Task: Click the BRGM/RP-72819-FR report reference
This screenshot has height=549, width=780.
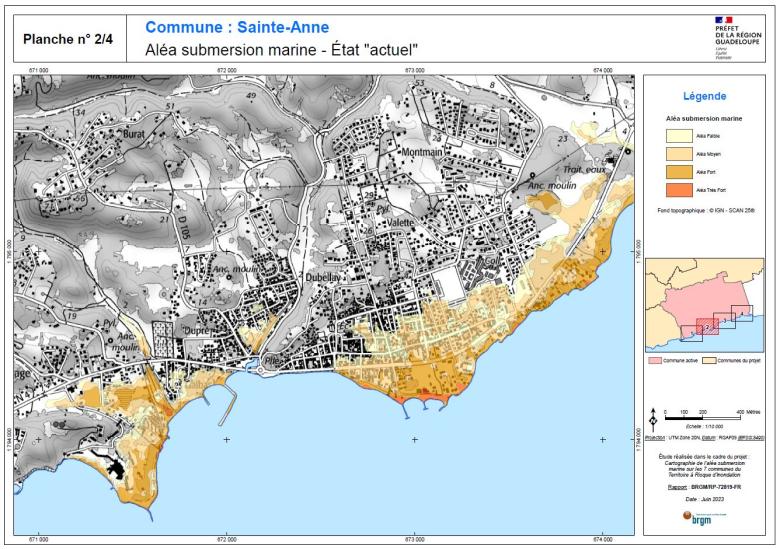Action: click(712, 487)
